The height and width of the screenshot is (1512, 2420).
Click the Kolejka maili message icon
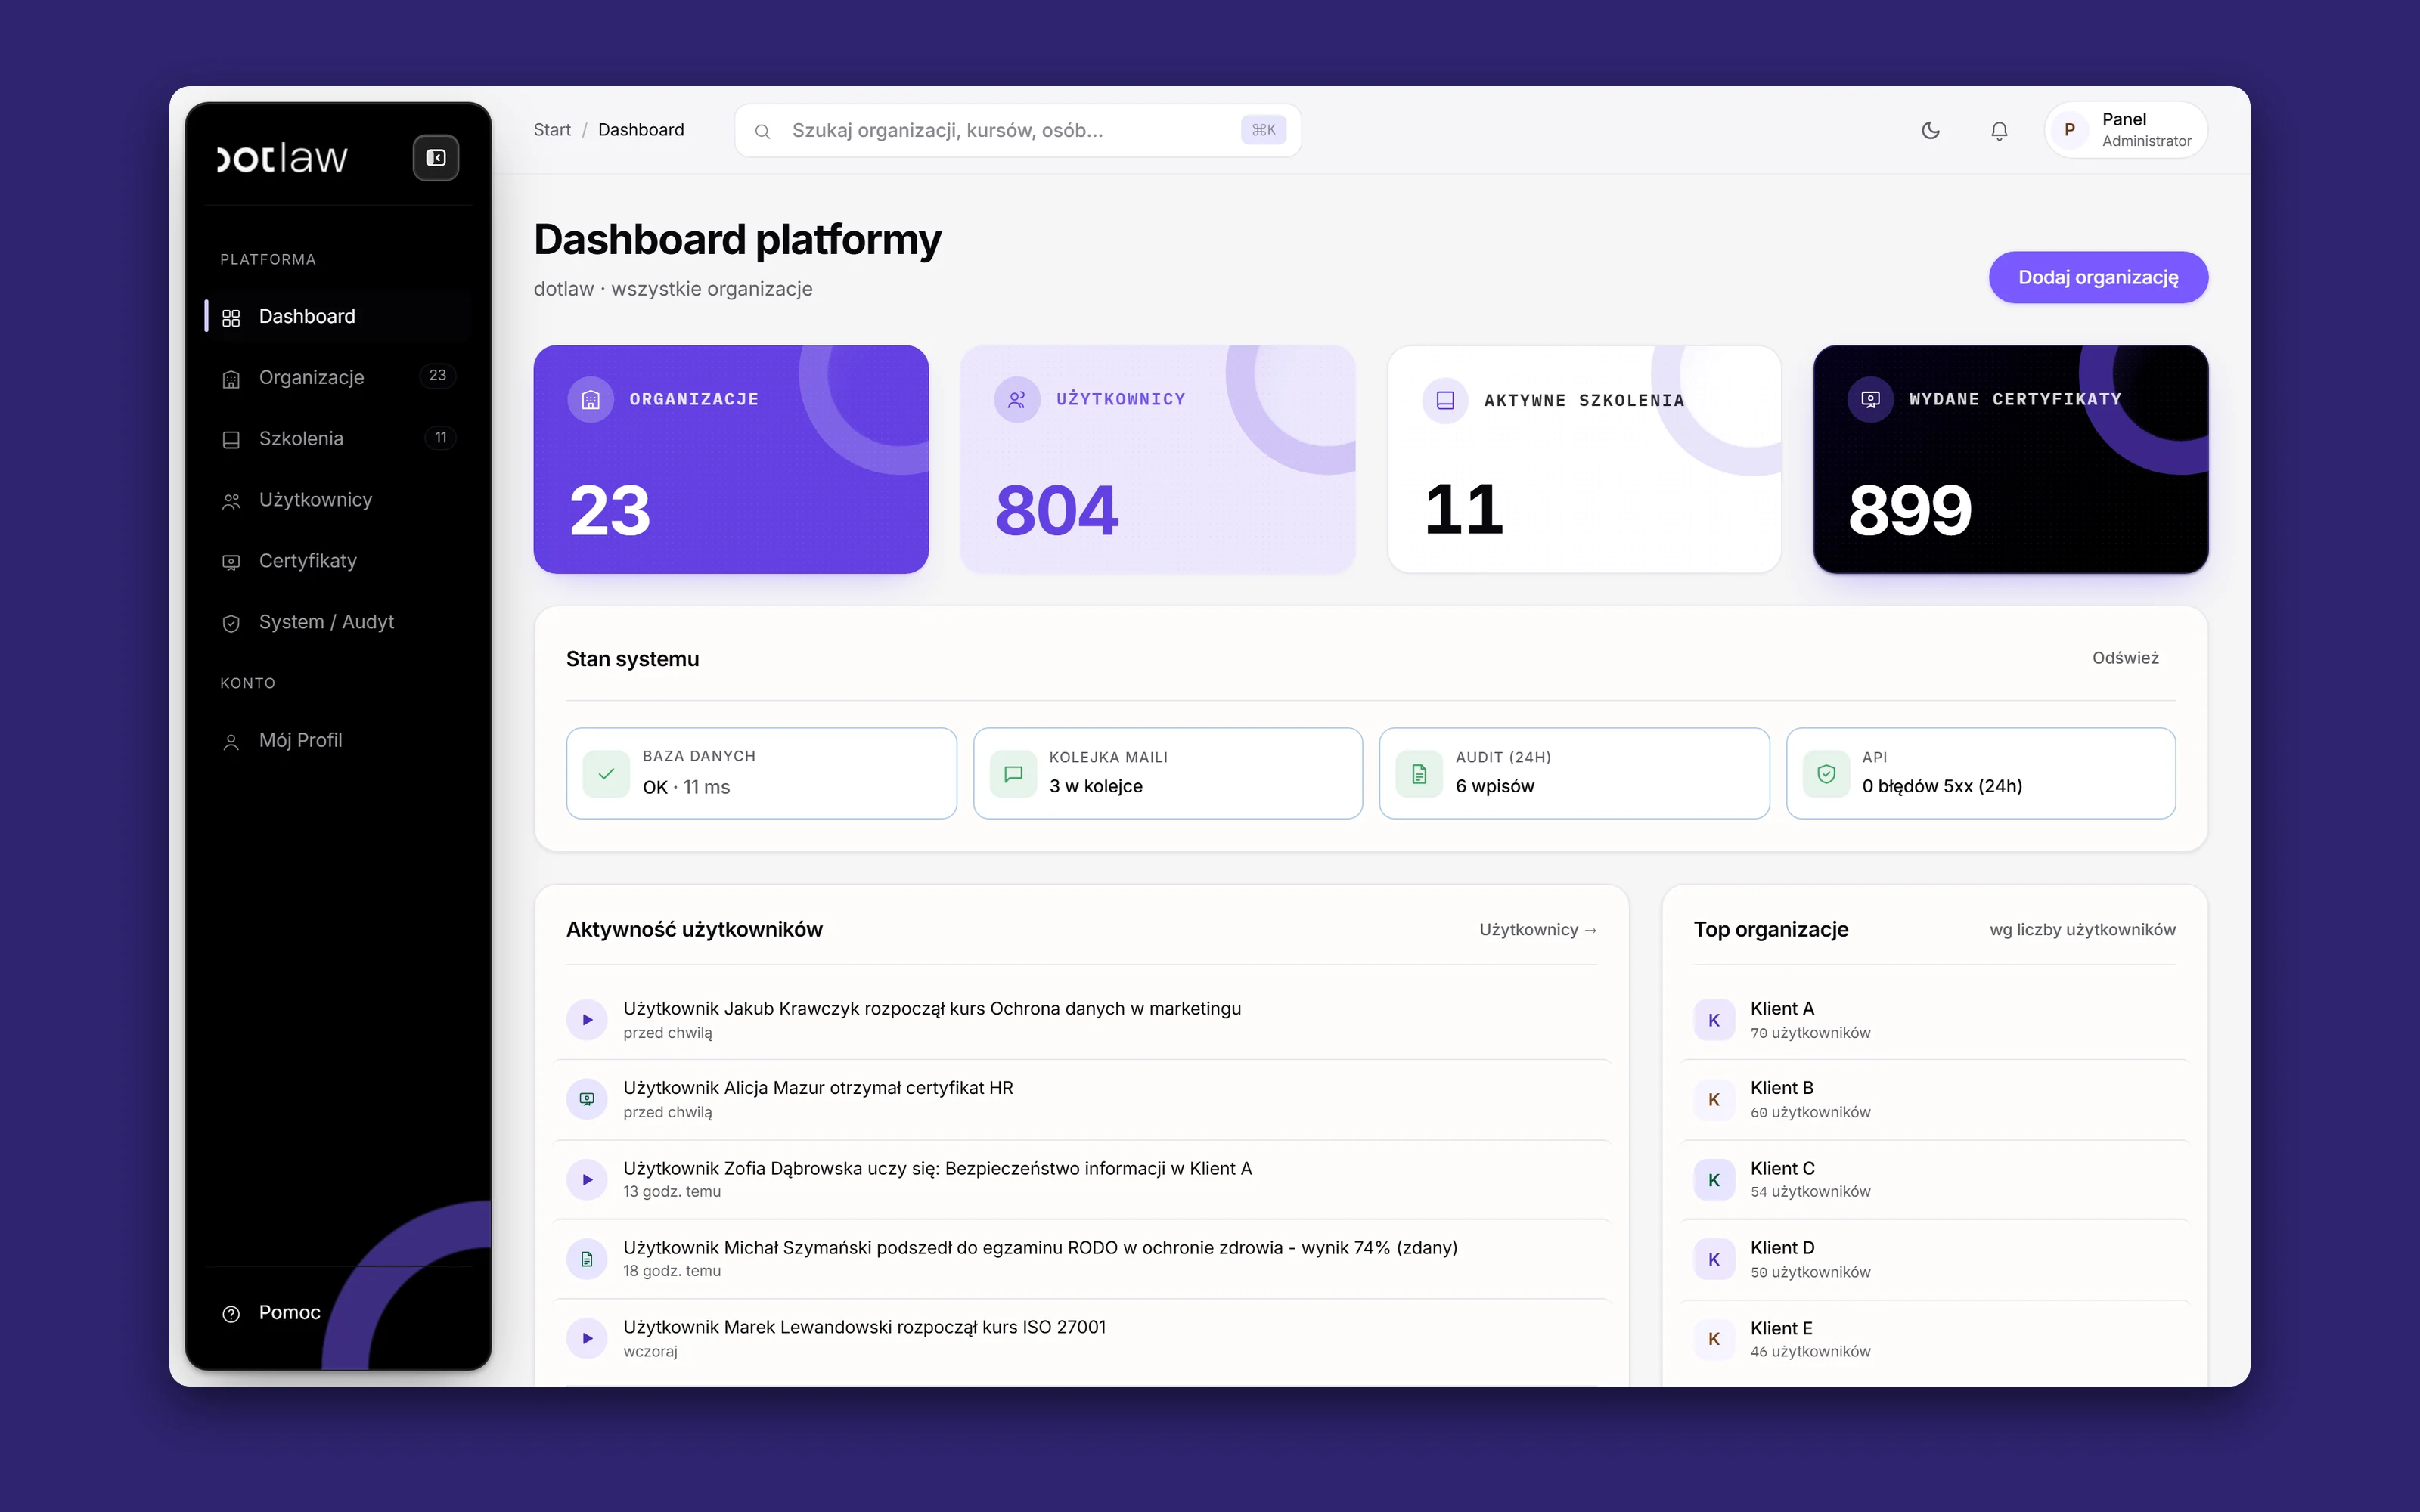pos(1013,774)
